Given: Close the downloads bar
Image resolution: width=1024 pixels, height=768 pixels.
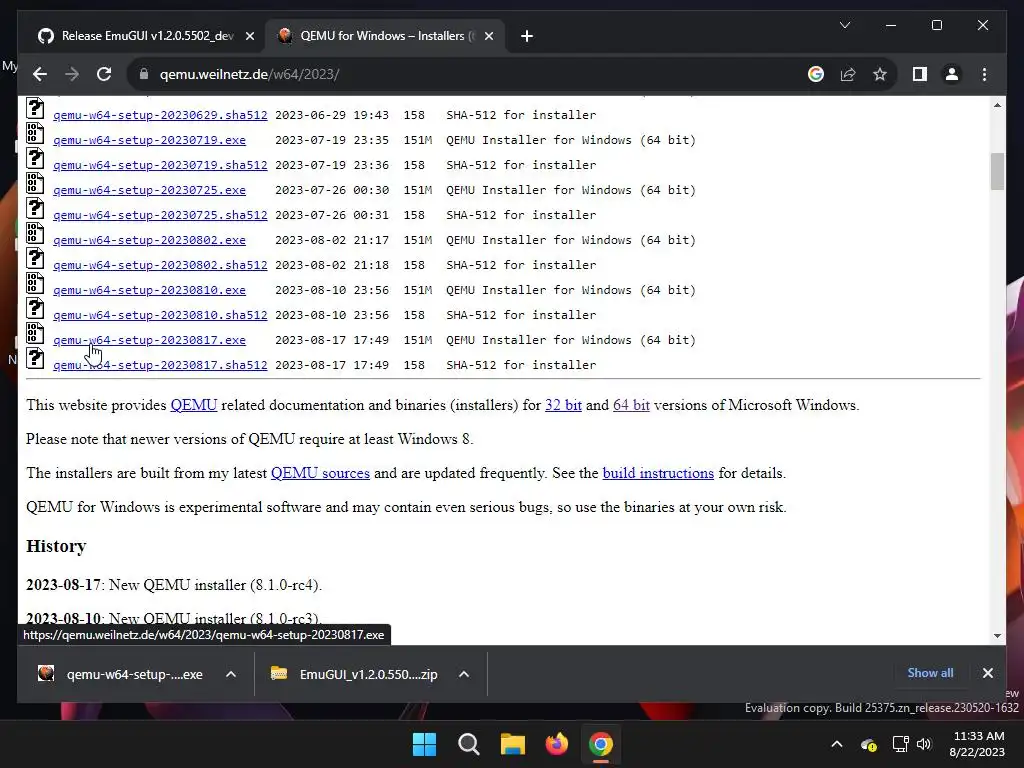Looking at the screenshot, I should pos(987,673).
